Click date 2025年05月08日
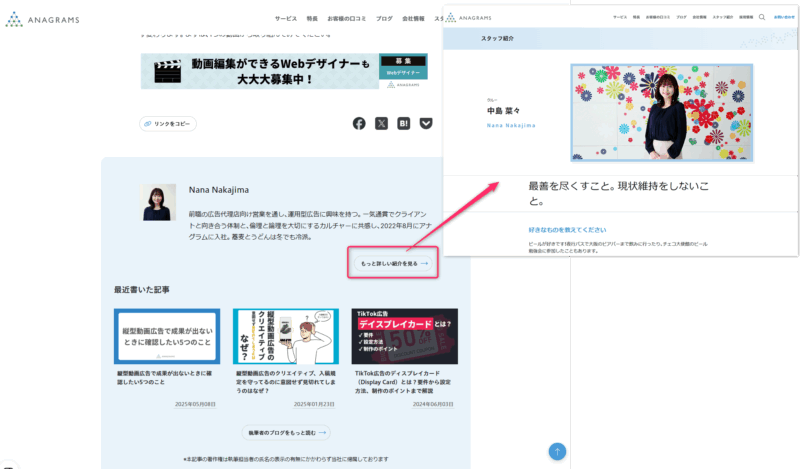800x469 pixels. point(195,404)
